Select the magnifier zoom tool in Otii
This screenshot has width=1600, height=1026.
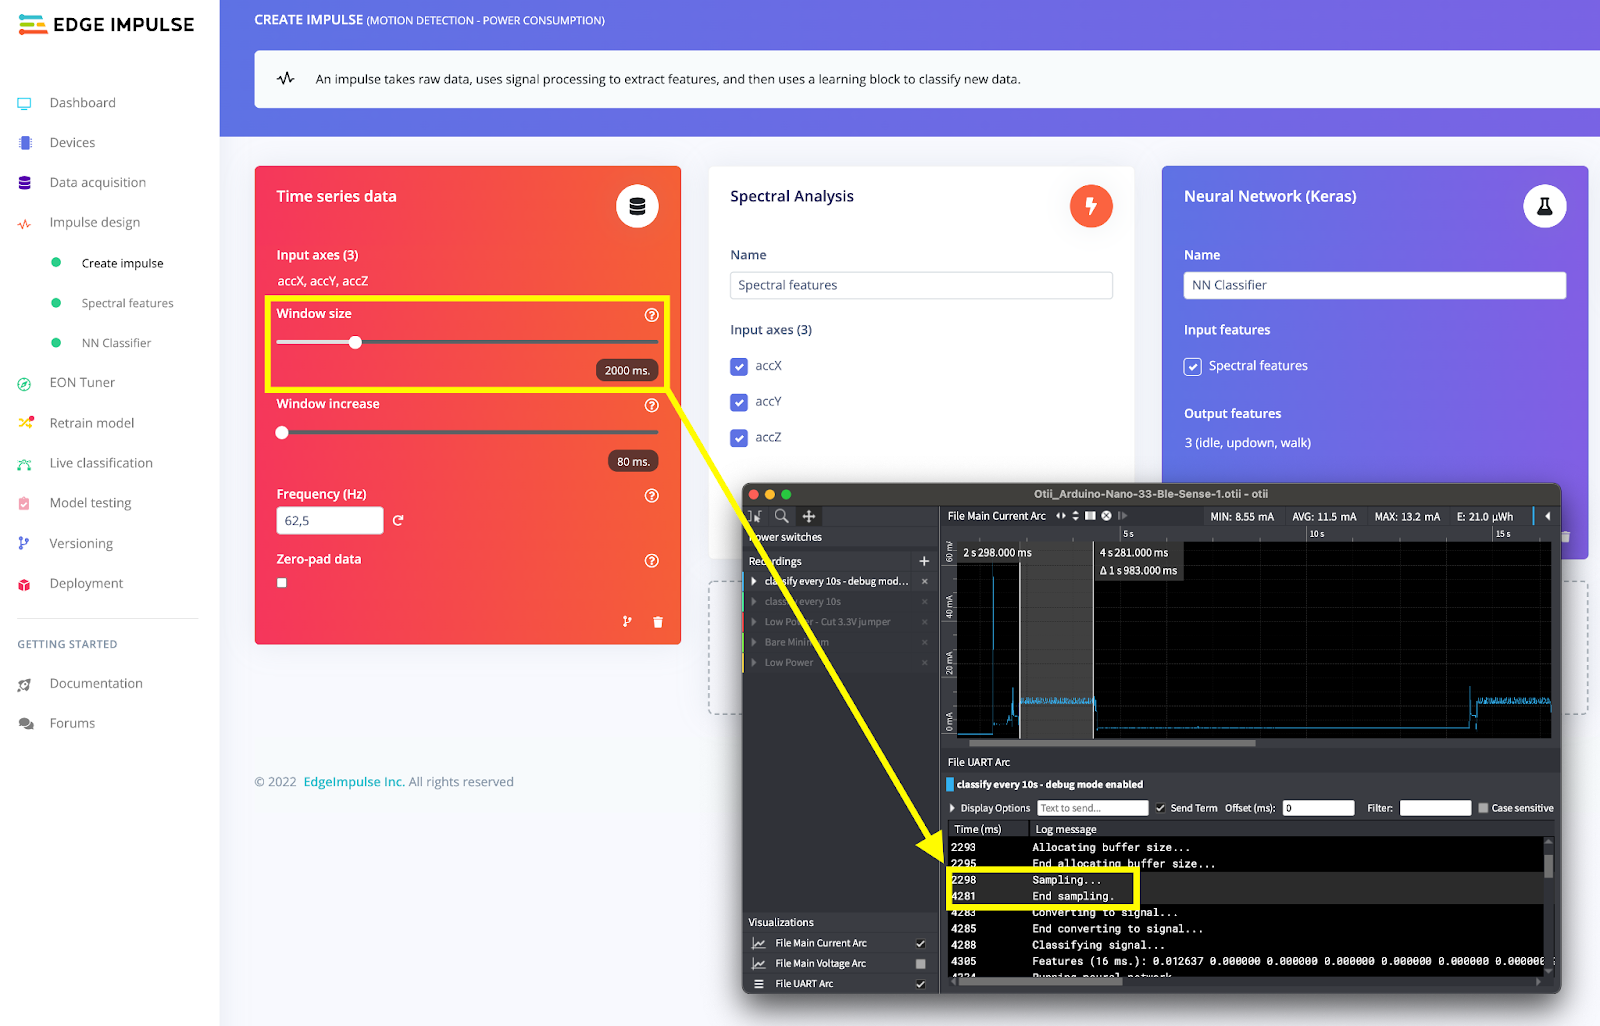point(782,516)
